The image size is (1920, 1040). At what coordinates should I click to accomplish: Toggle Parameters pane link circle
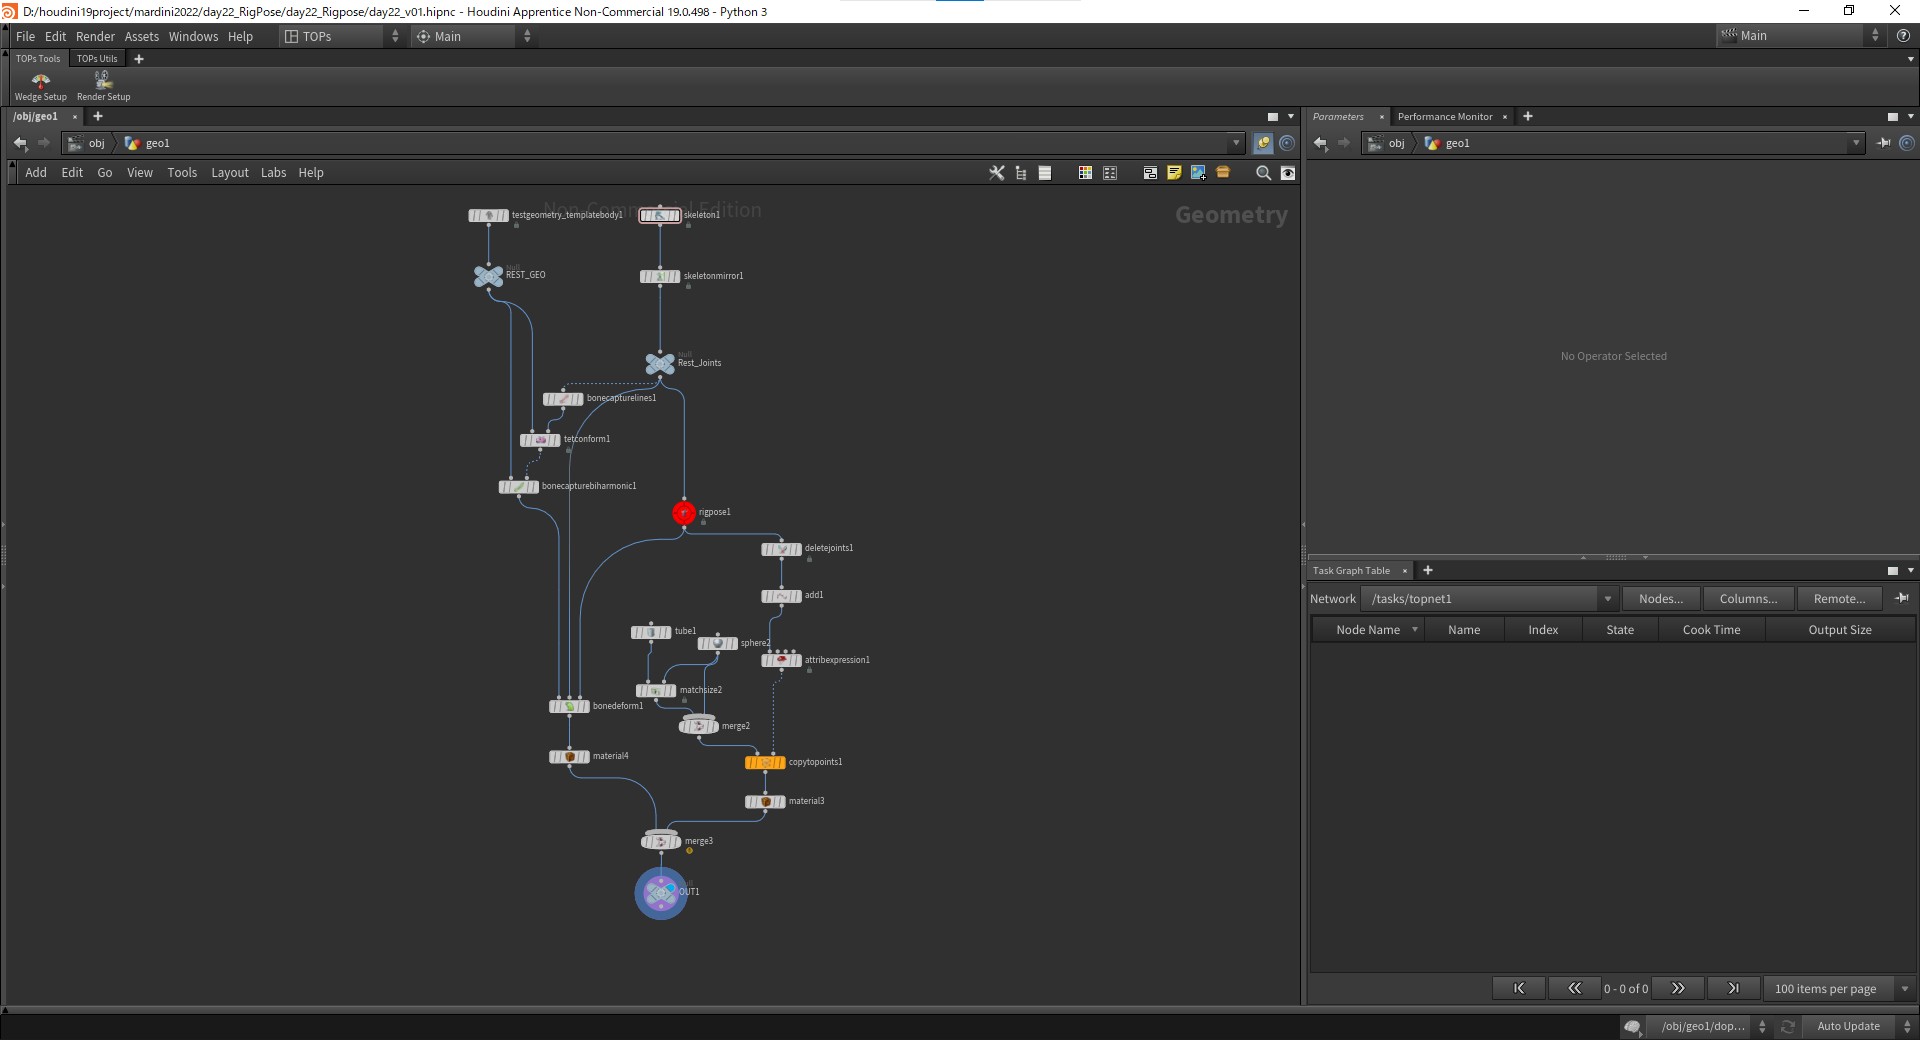point(1907,143)
